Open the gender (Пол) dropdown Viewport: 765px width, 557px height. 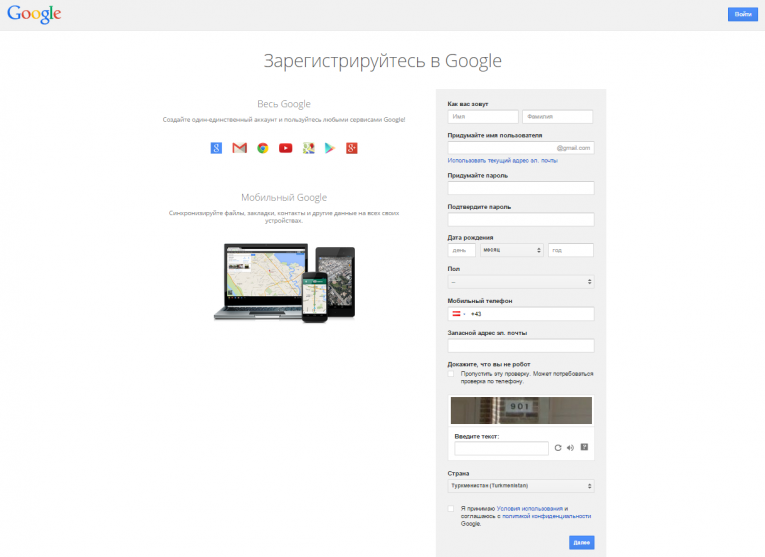[521, 281]
